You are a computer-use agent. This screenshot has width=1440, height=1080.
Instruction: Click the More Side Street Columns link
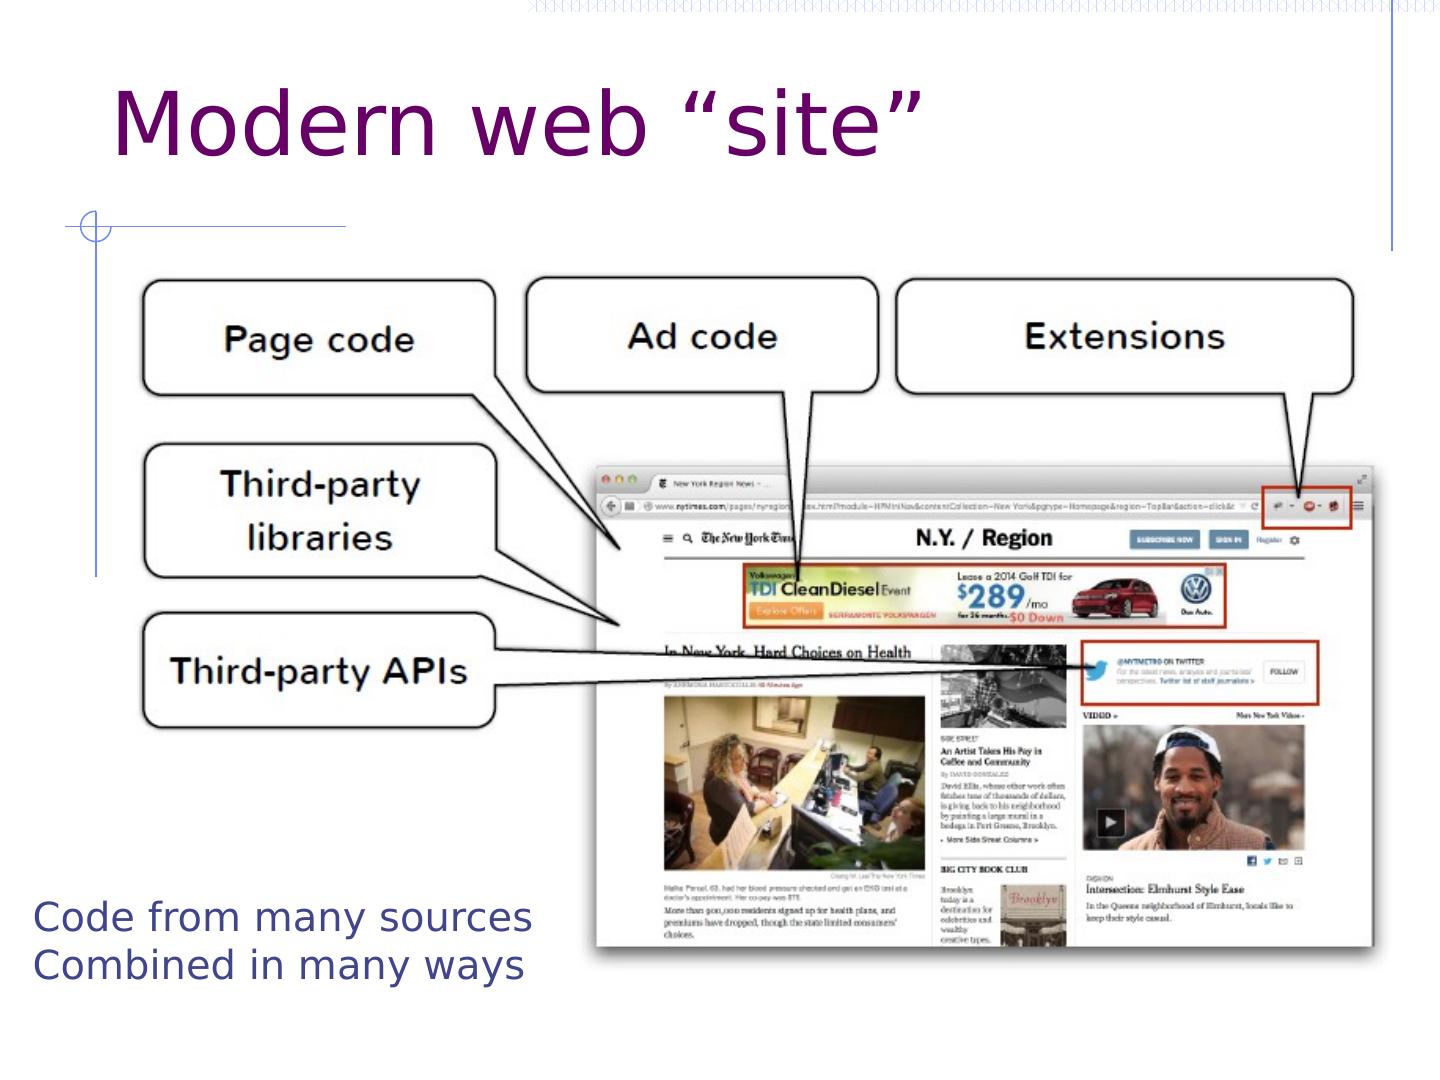[991, 840]
